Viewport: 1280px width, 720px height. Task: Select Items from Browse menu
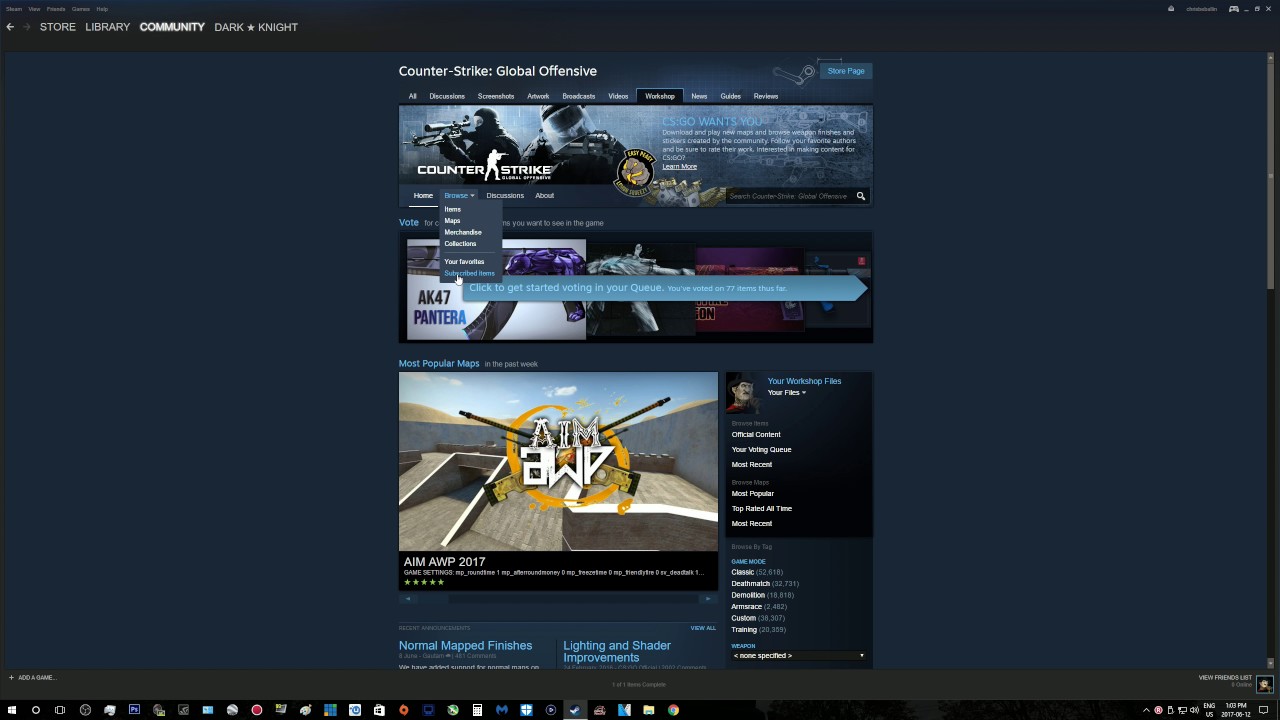(x=452, y=209)
